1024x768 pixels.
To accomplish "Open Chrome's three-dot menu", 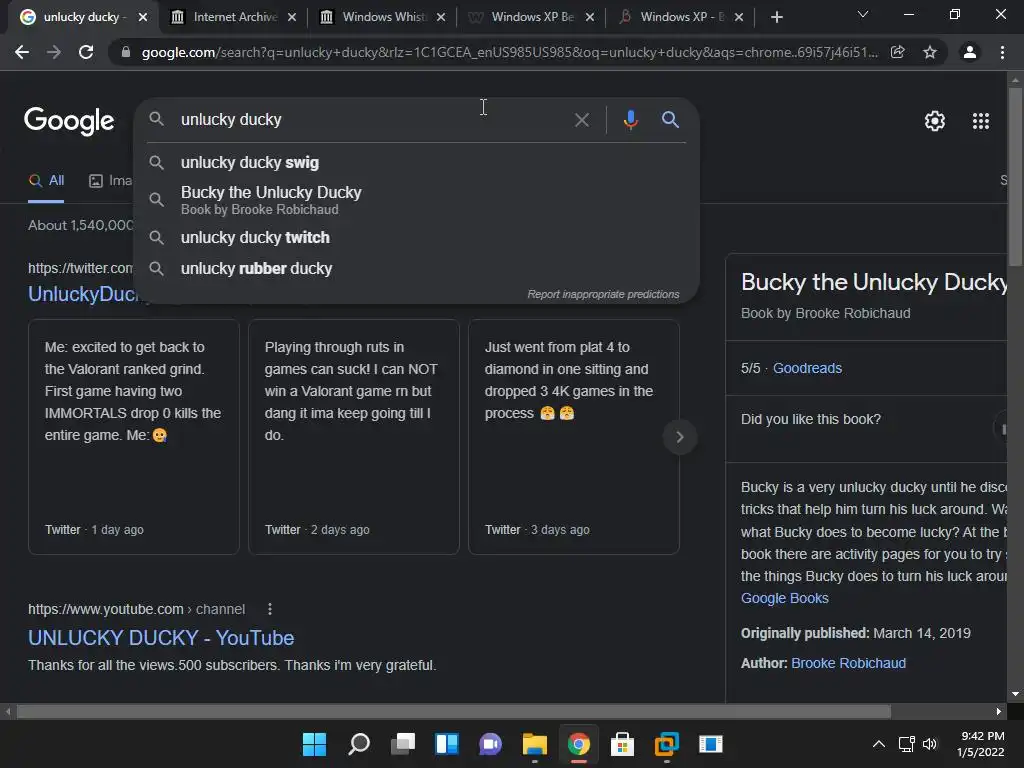I will (x=1002, y=52).
